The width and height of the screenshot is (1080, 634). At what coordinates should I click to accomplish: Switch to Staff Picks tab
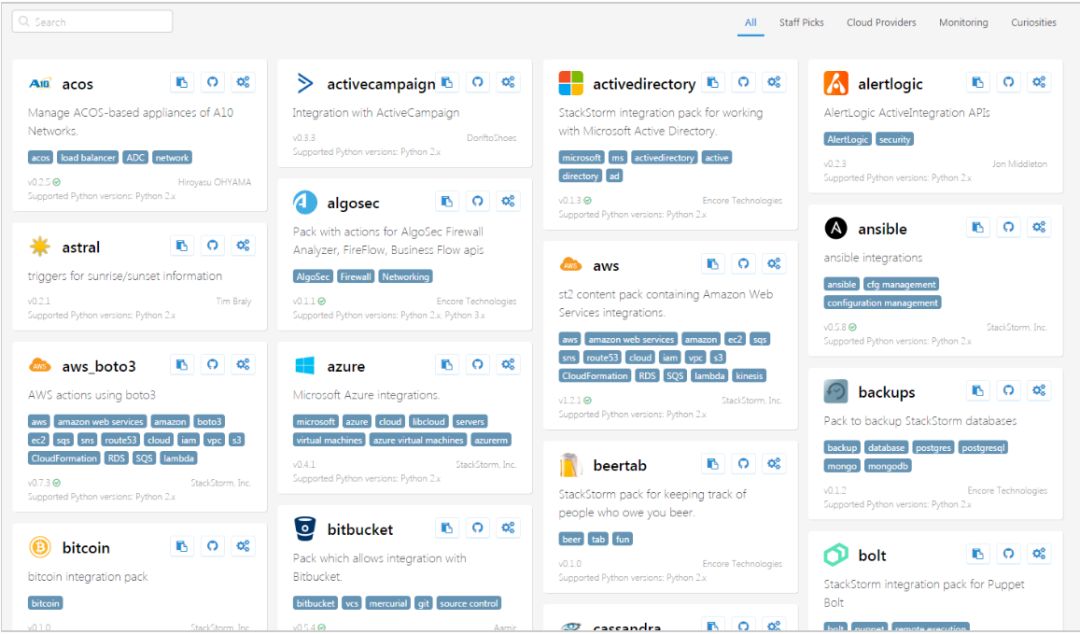click(801, 22)
